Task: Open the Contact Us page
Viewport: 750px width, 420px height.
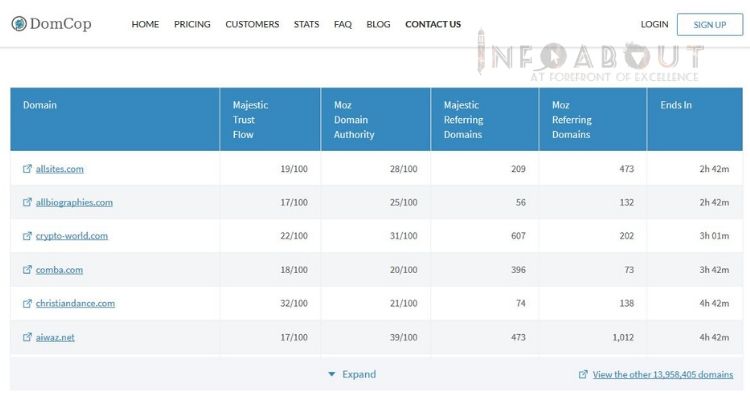Action: pos(433,24)
